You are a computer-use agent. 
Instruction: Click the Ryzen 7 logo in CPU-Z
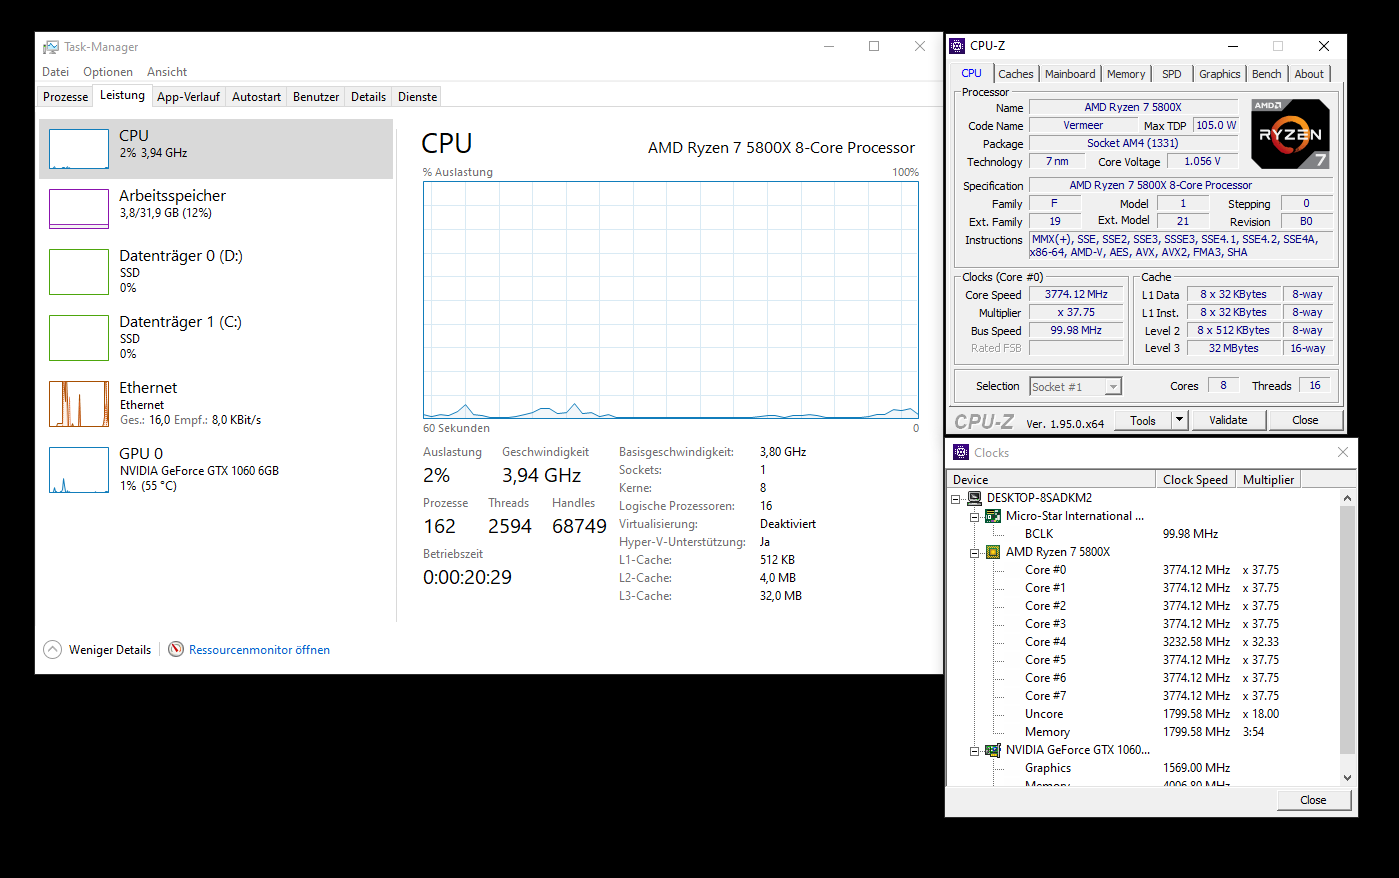point(1290,133)
